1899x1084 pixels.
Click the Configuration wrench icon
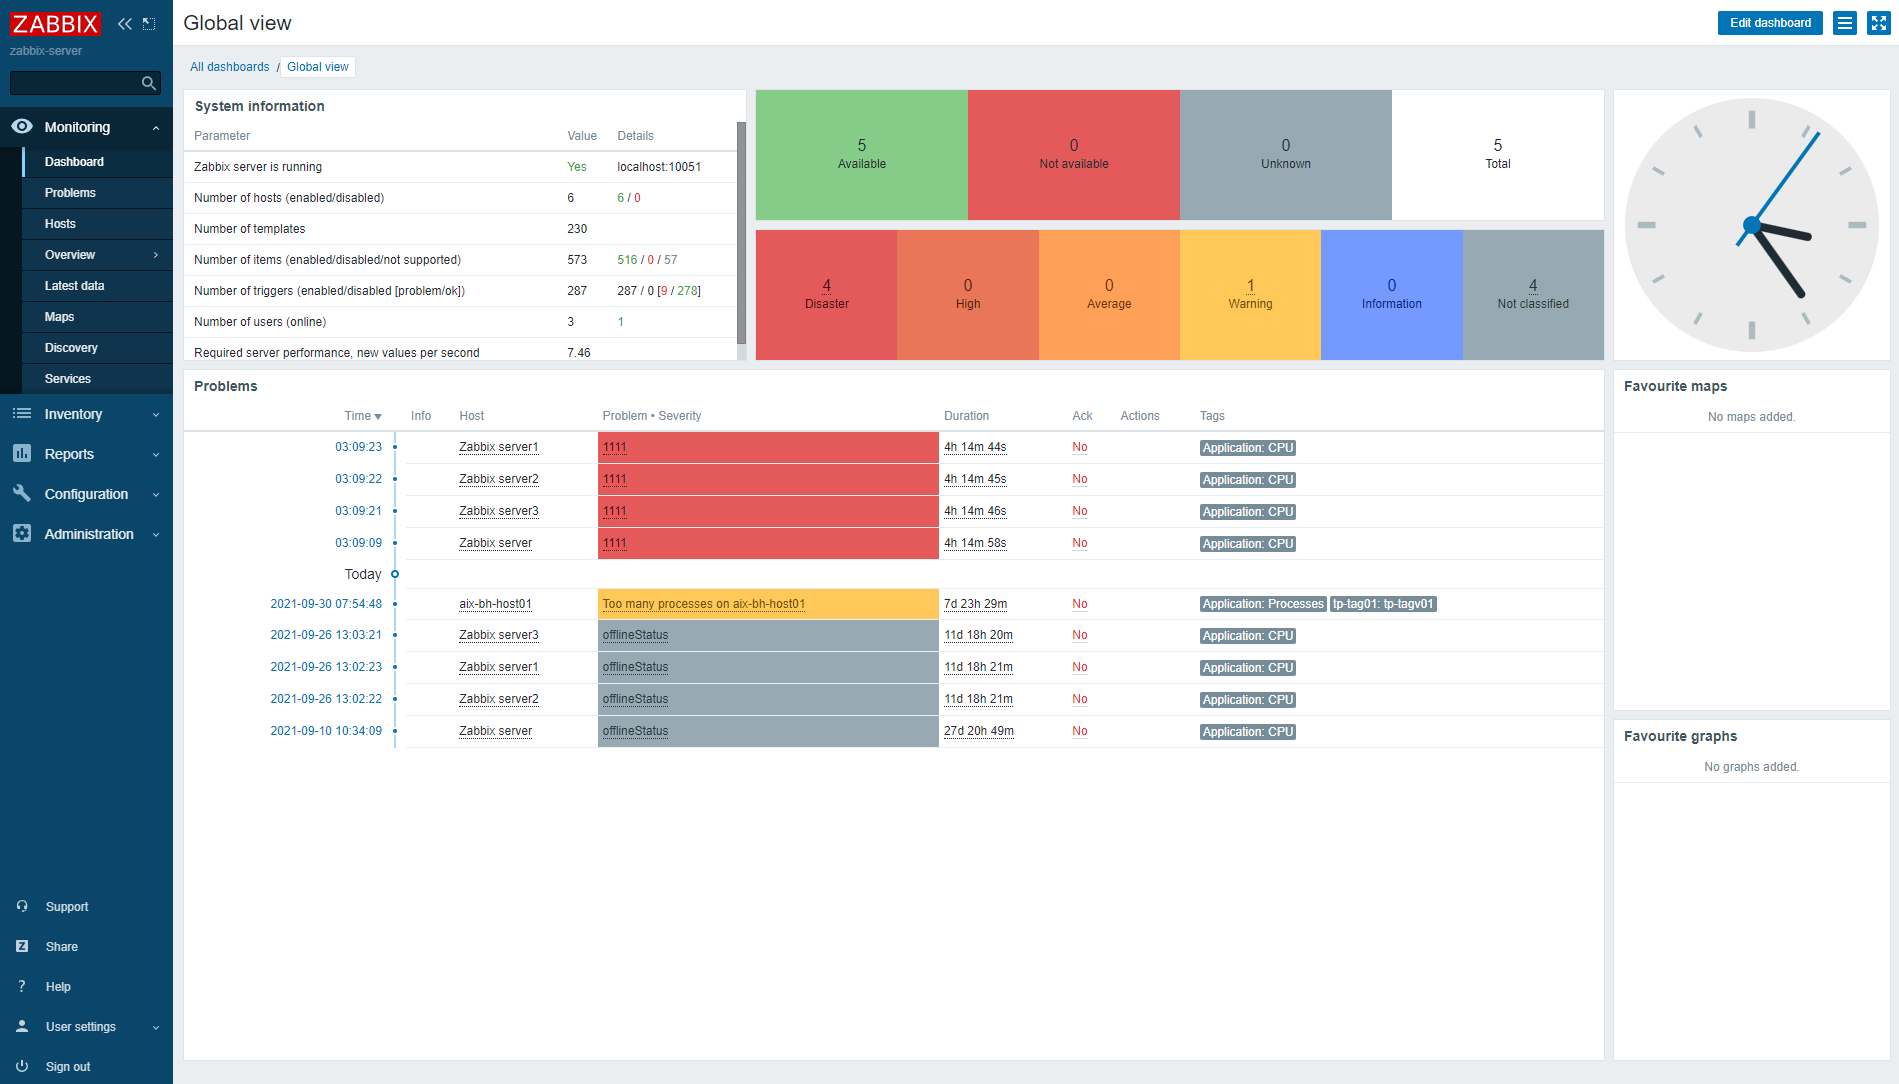click(22, 494)
